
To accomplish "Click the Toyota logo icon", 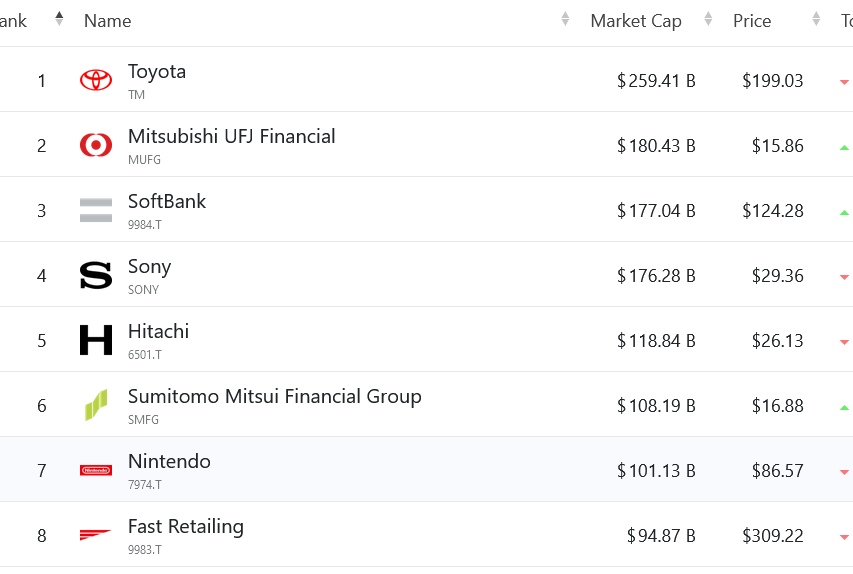I will click(x=96, y=80).
